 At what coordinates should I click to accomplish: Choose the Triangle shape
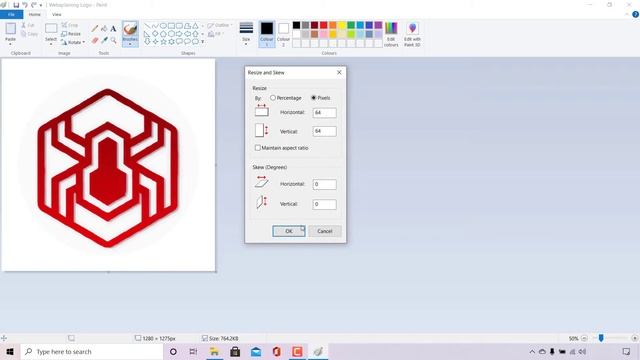tap(196, 26)
